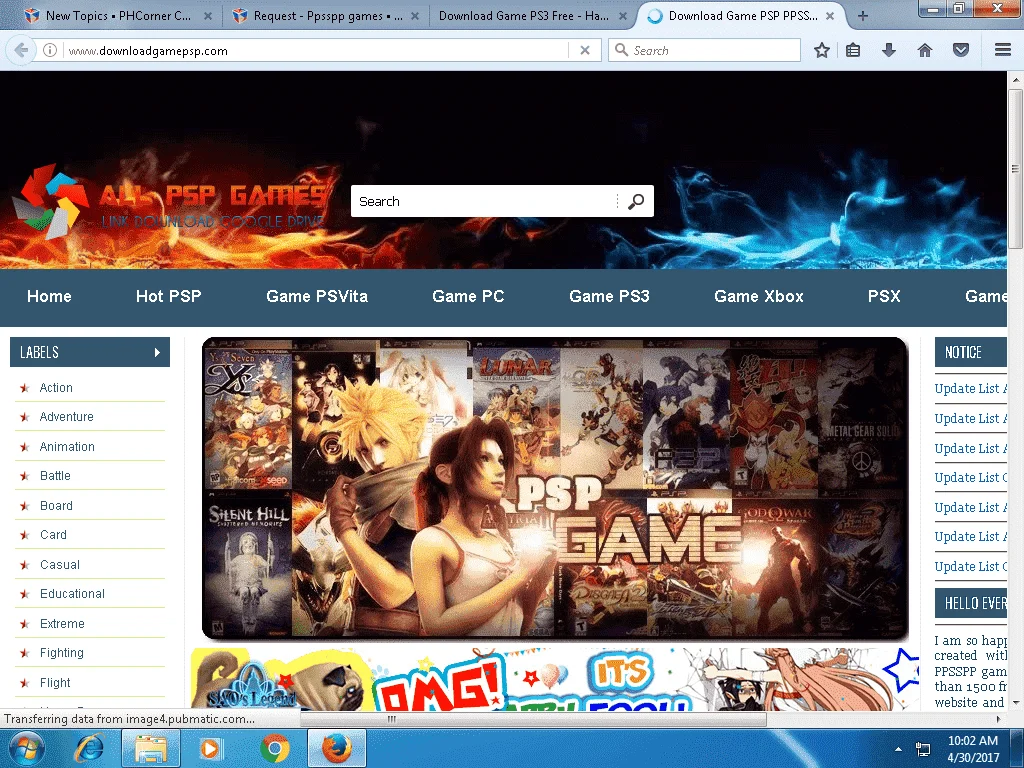Viewport: 1024px width, 768px height.
Task: Click the All PSP Games pinwheel logo
Action: tap(50, 200)
